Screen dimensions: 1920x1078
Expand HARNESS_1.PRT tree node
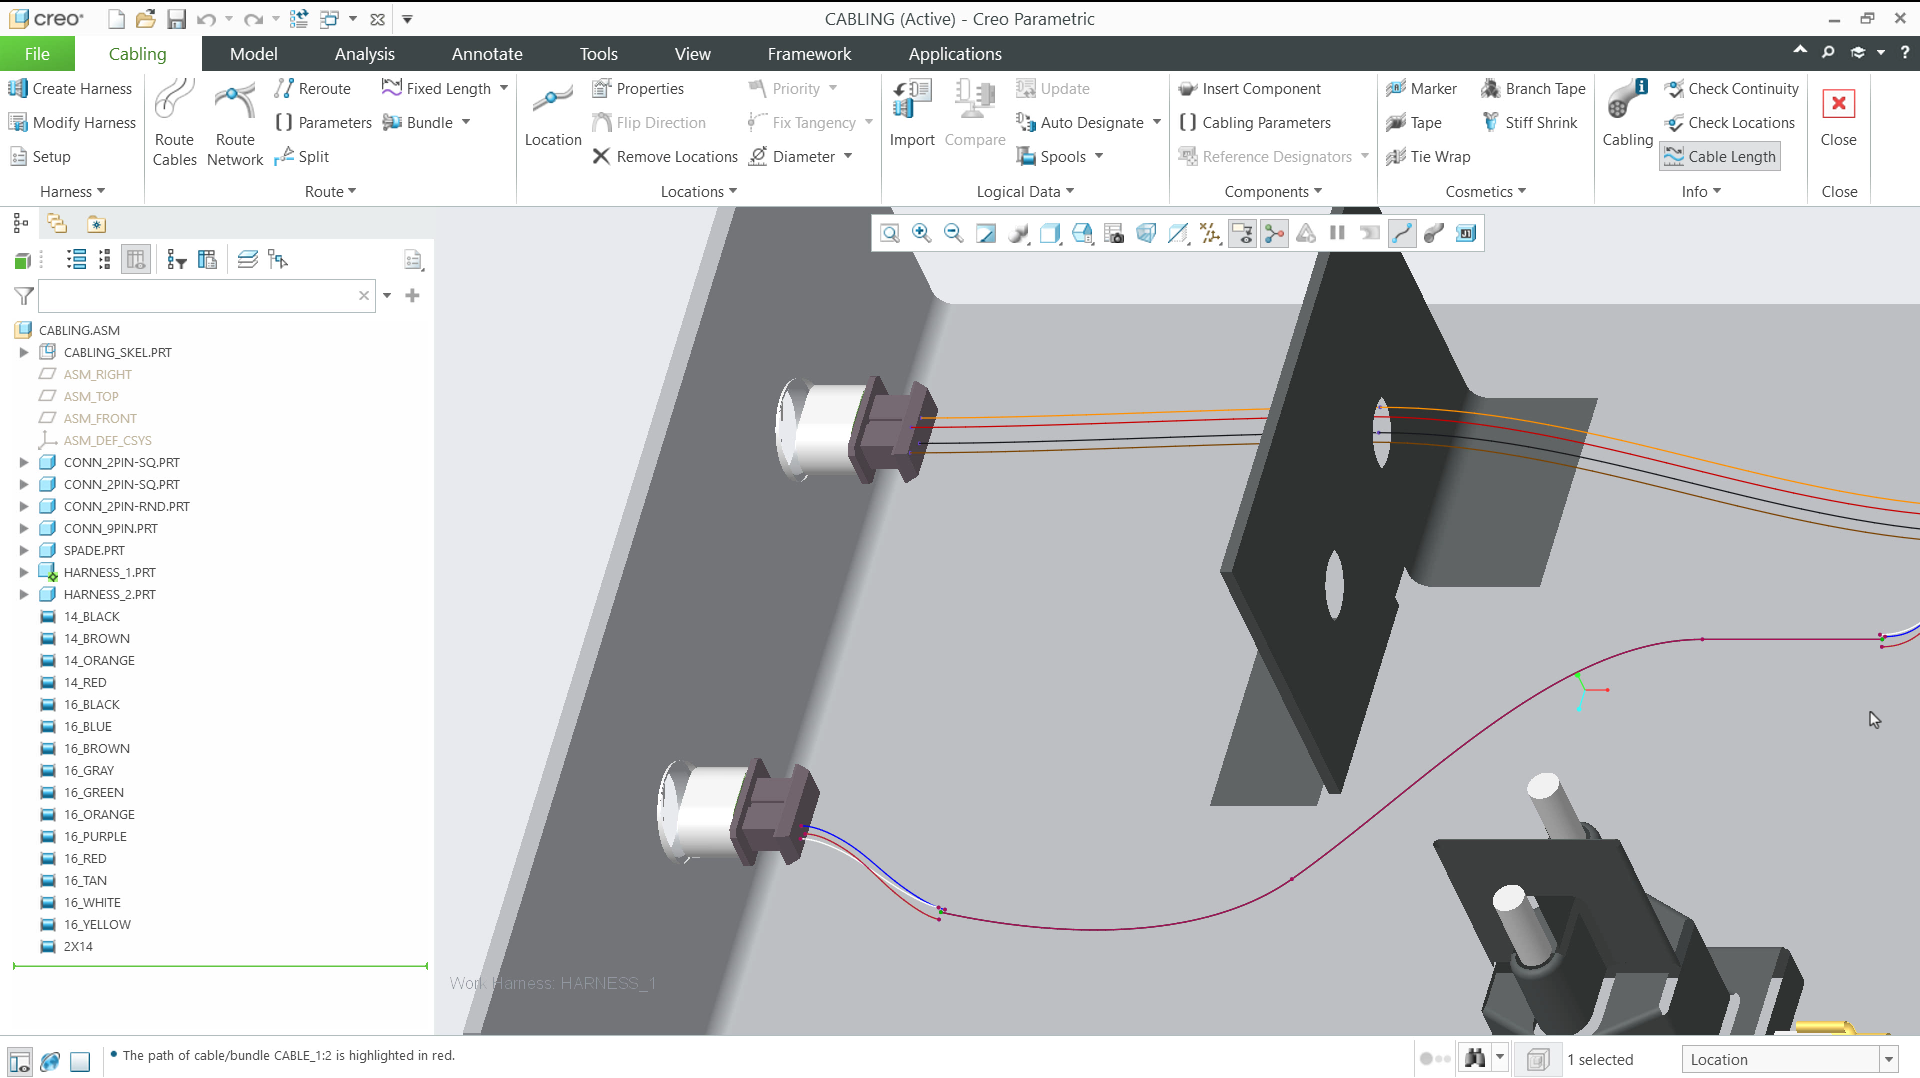click(24, 572)
